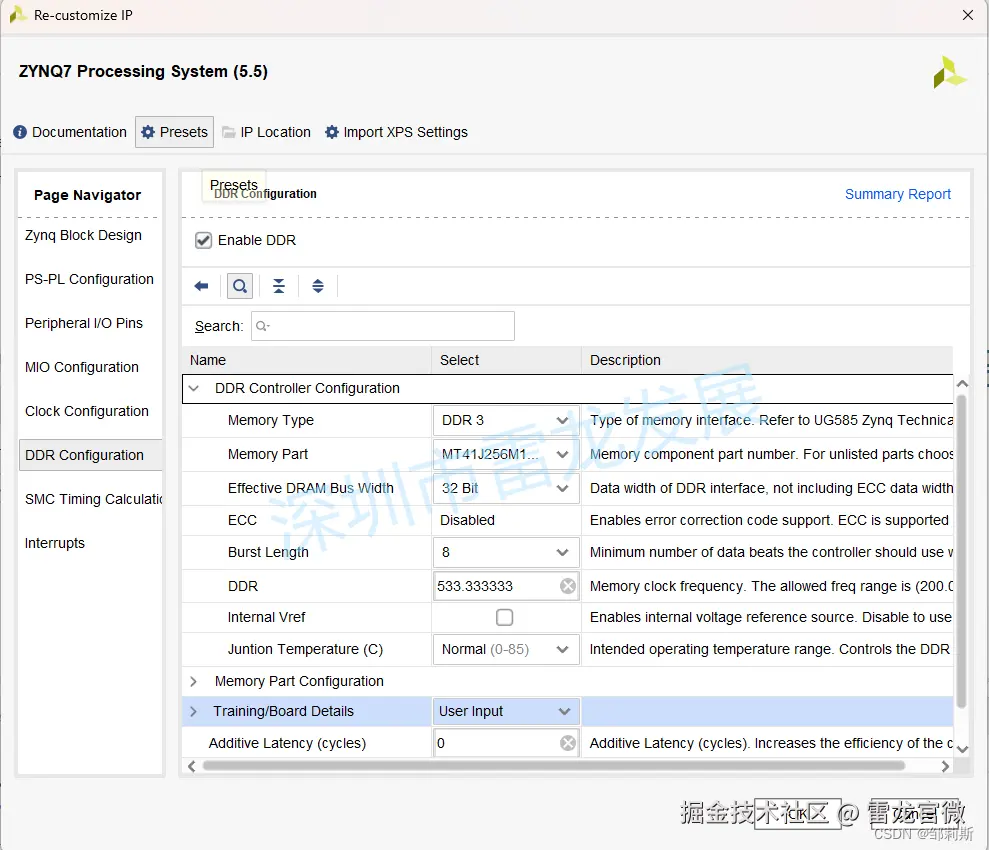
Task: Open Clock Configuration page
Action: pyautogui.click(x=86, y=411)
